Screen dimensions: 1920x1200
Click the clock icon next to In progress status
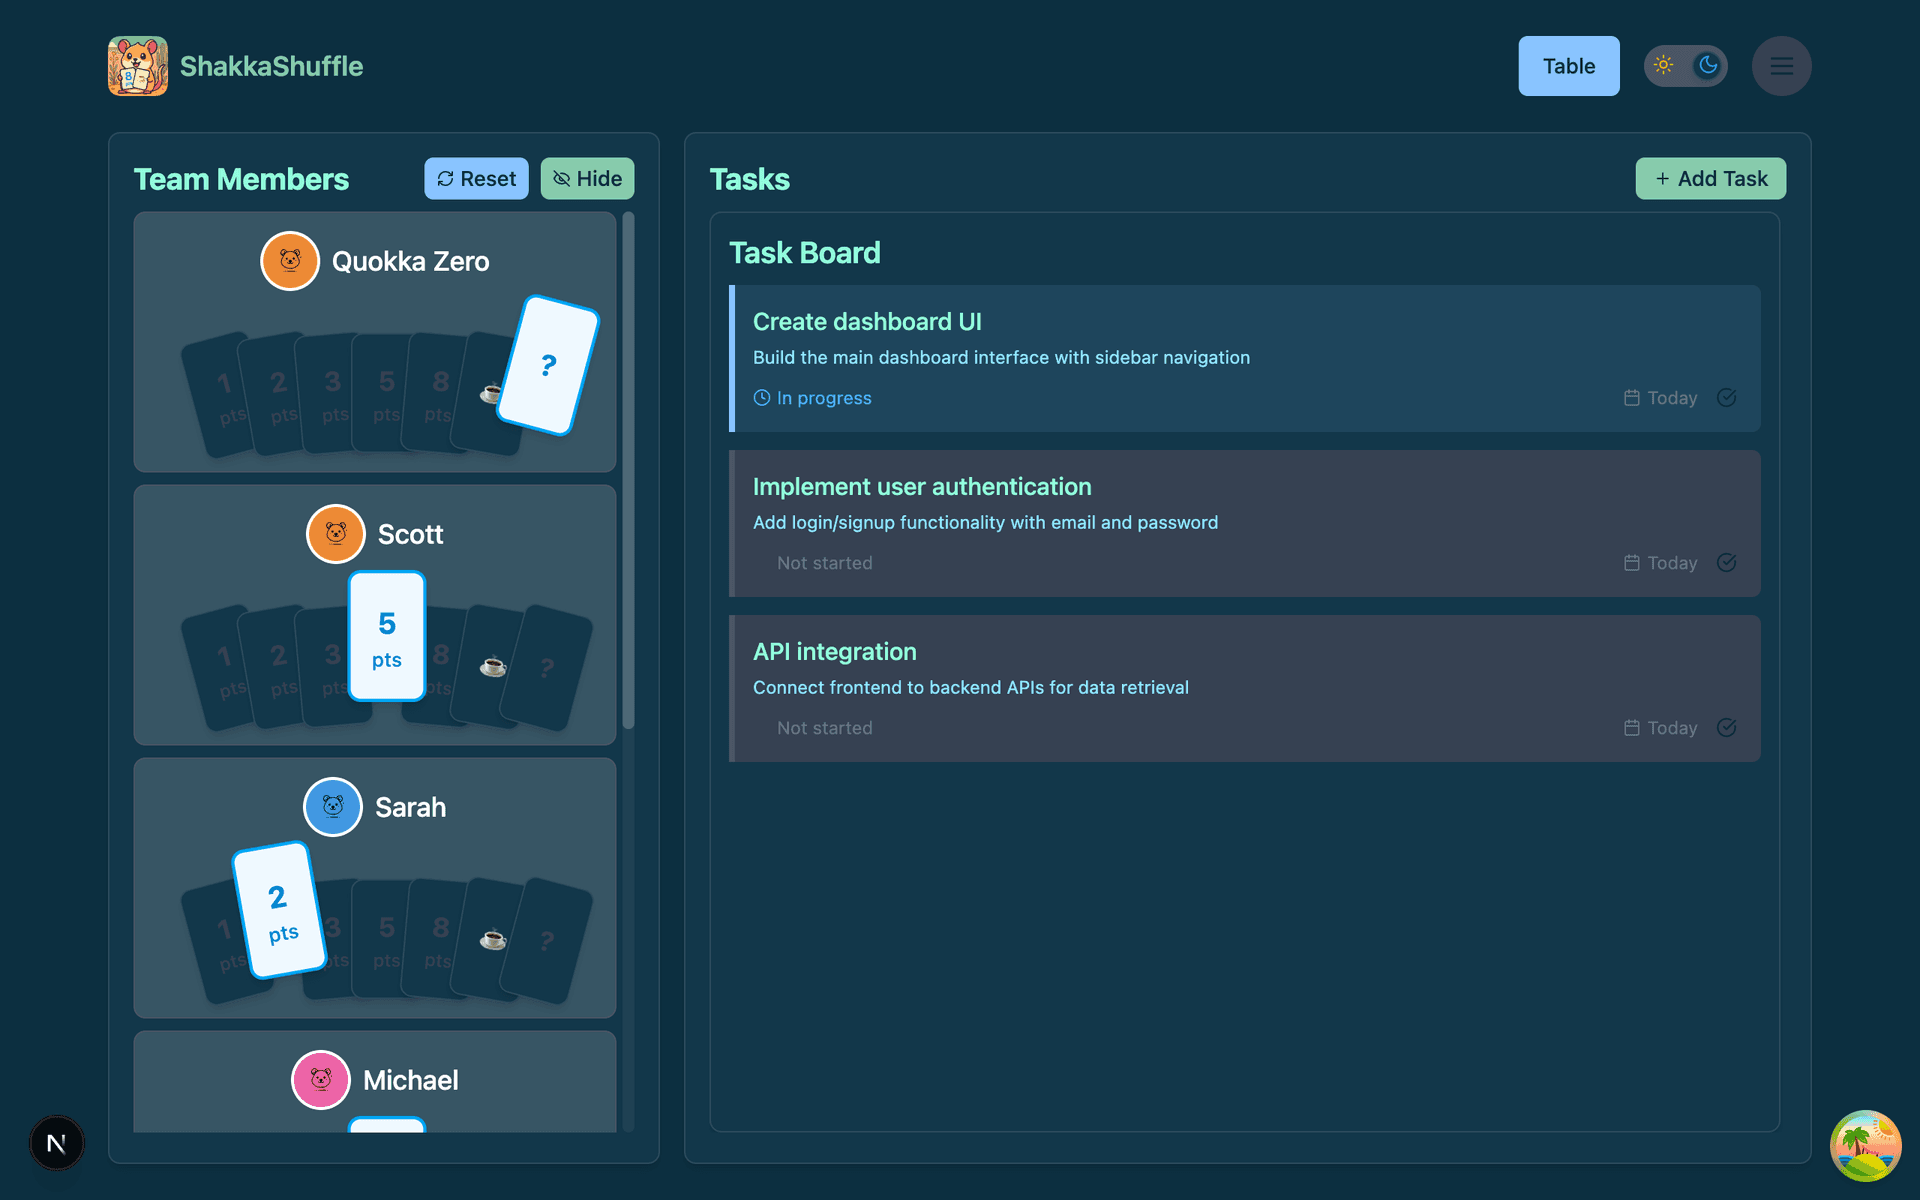(x=761, y=397)
